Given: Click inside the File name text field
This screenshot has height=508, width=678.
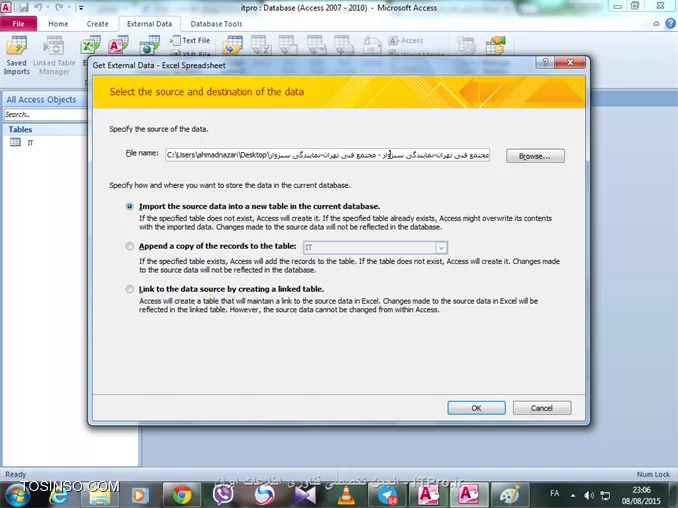Looking at the screenshot, I should [x=330, y=155].
